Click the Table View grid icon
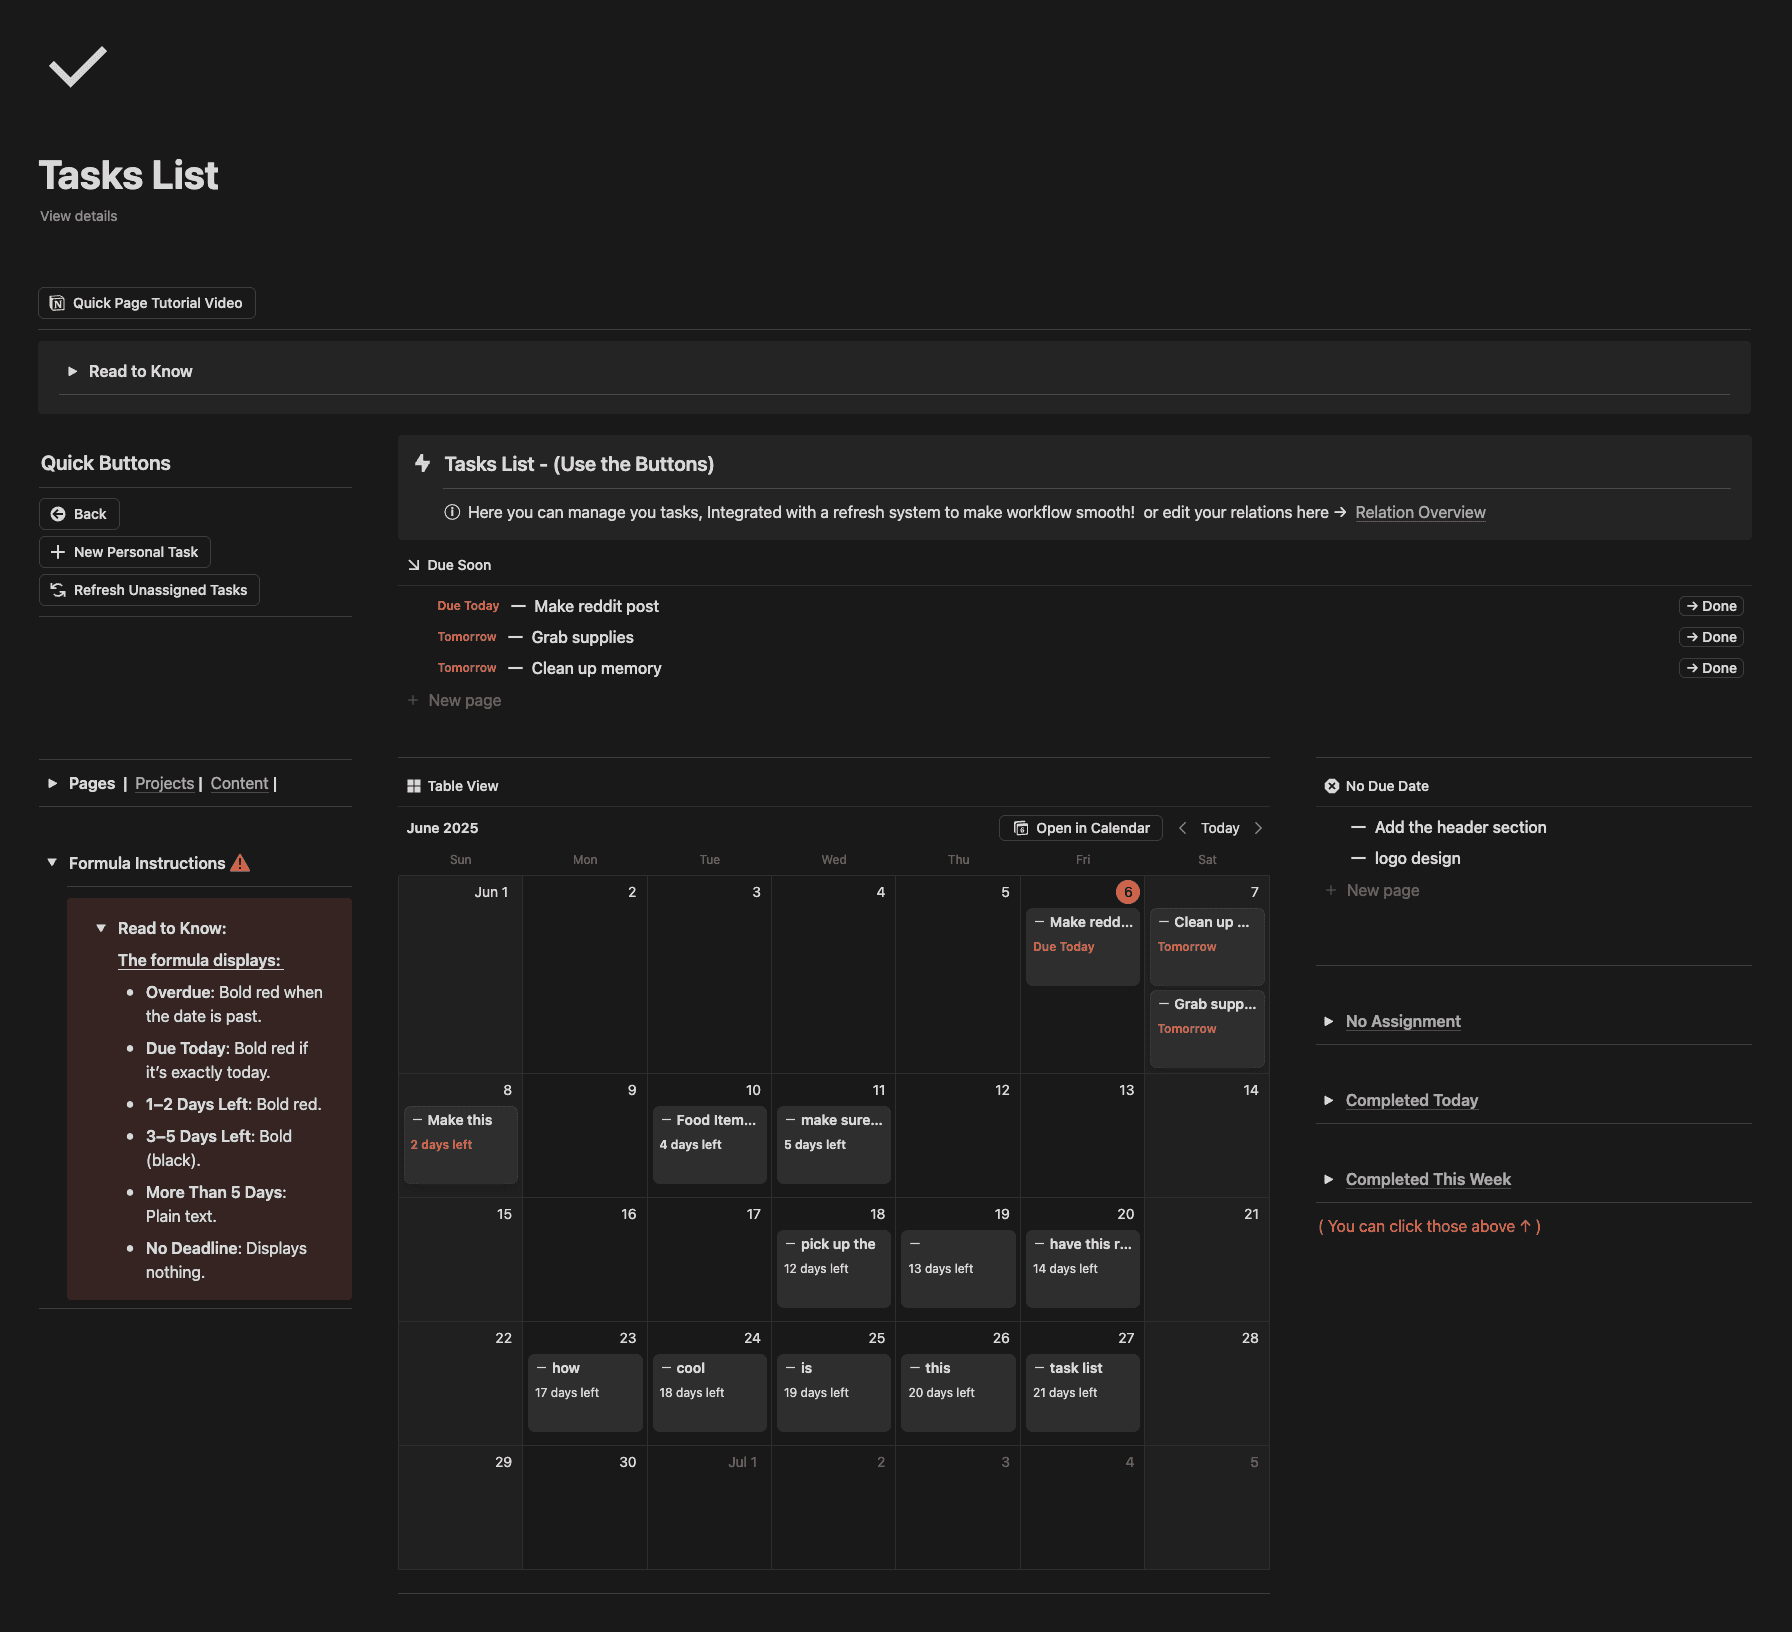The image size is (1792, 1632). (414, 786)
